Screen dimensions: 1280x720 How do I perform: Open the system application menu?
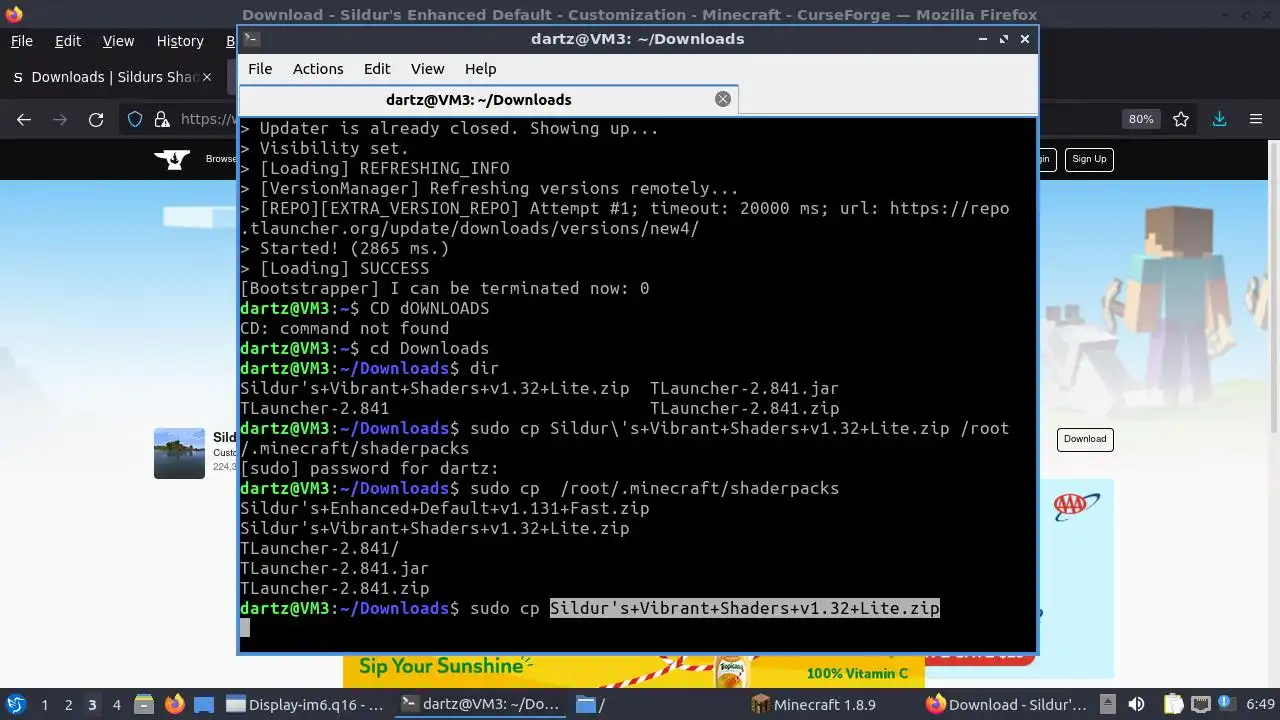15,704
